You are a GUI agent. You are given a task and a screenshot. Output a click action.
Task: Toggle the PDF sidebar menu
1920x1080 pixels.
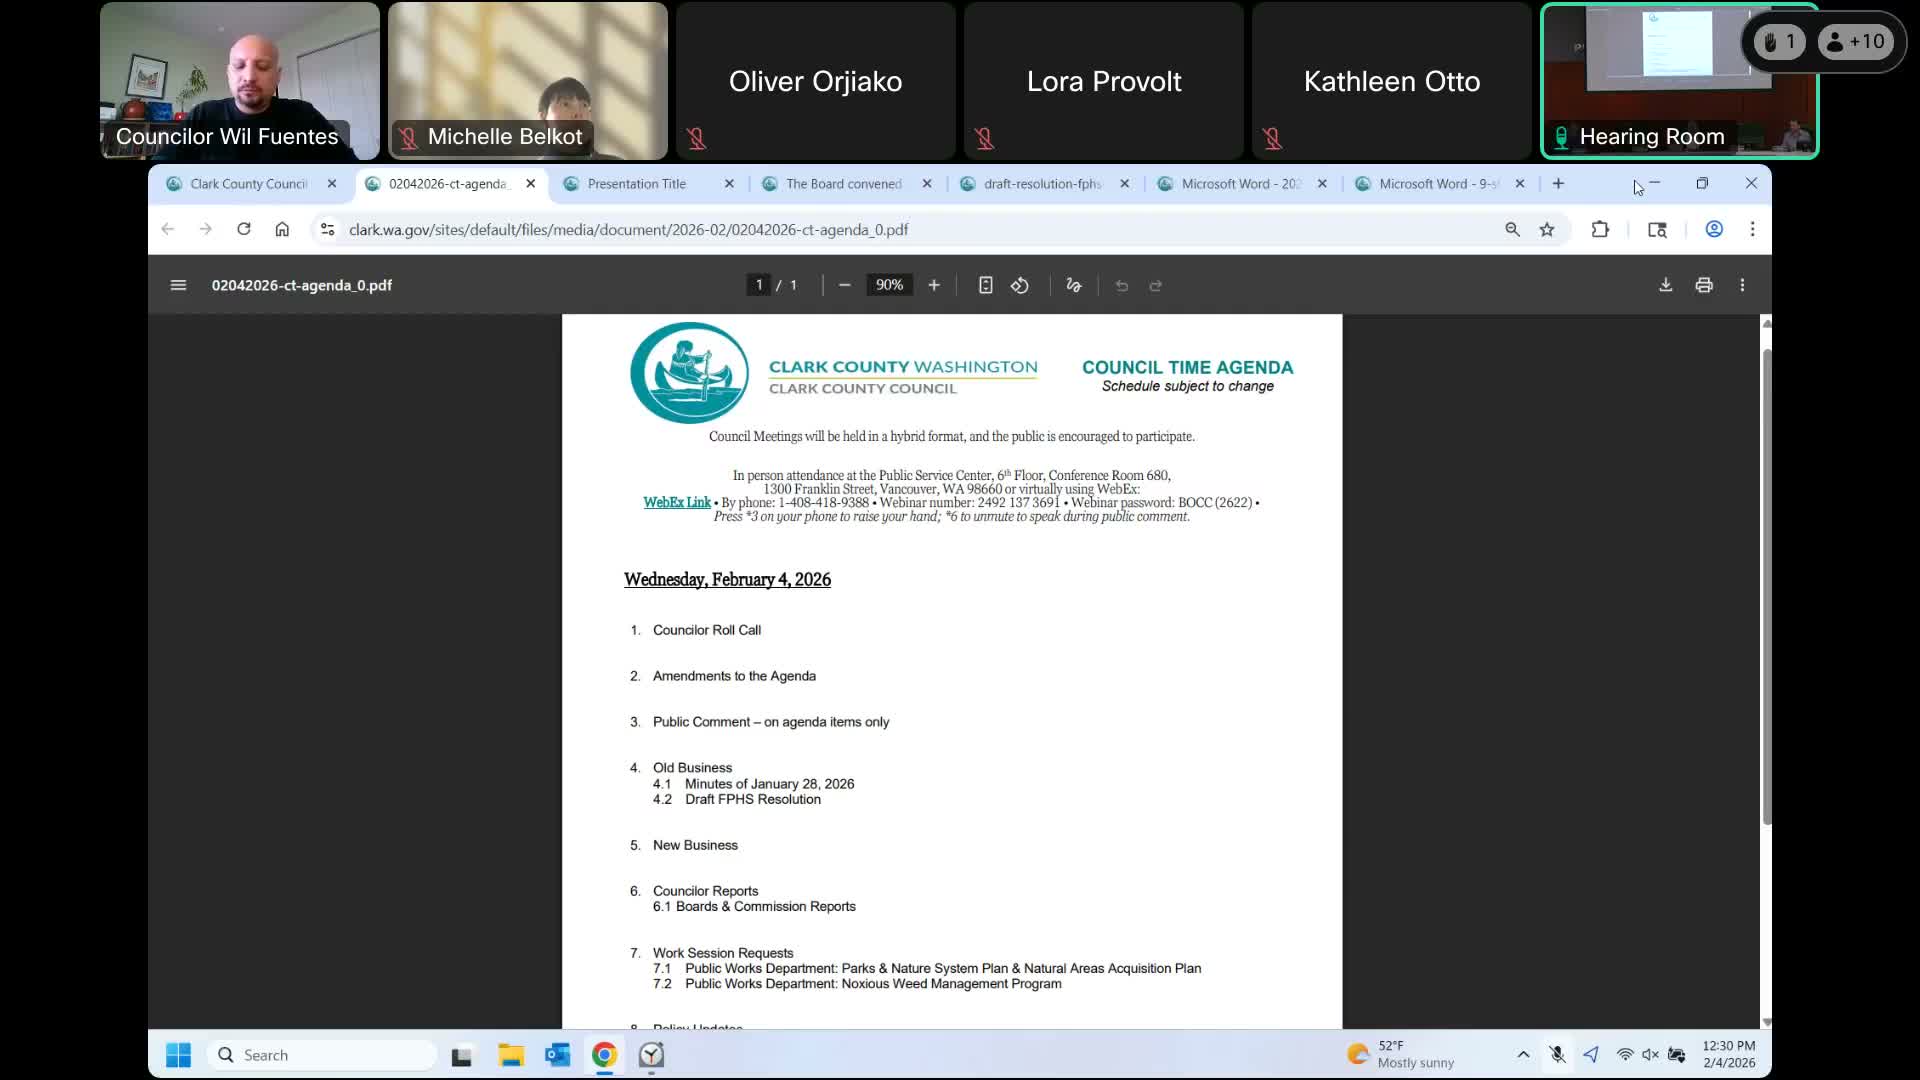click(x=178, y=285)
